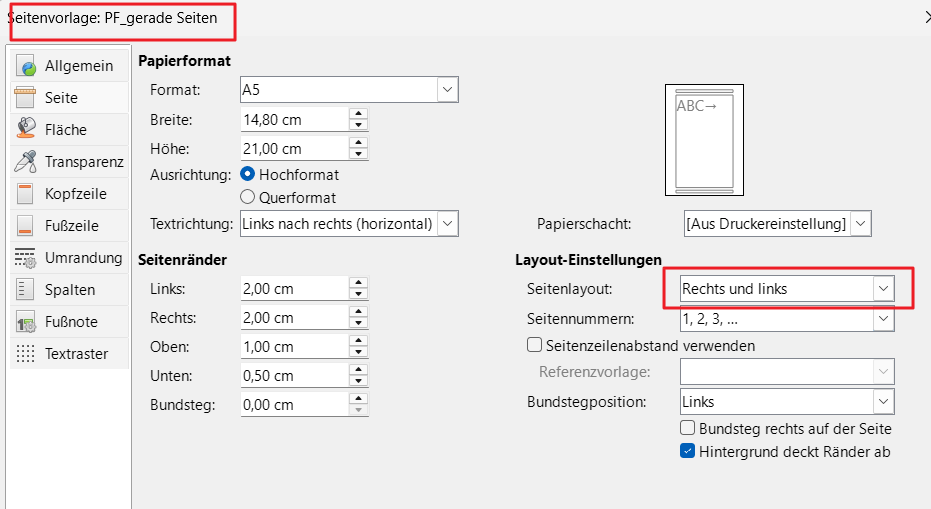Decrease Breite with the down arrow
This screenshot has width=931, height=509.
click(x=358, y=125)
